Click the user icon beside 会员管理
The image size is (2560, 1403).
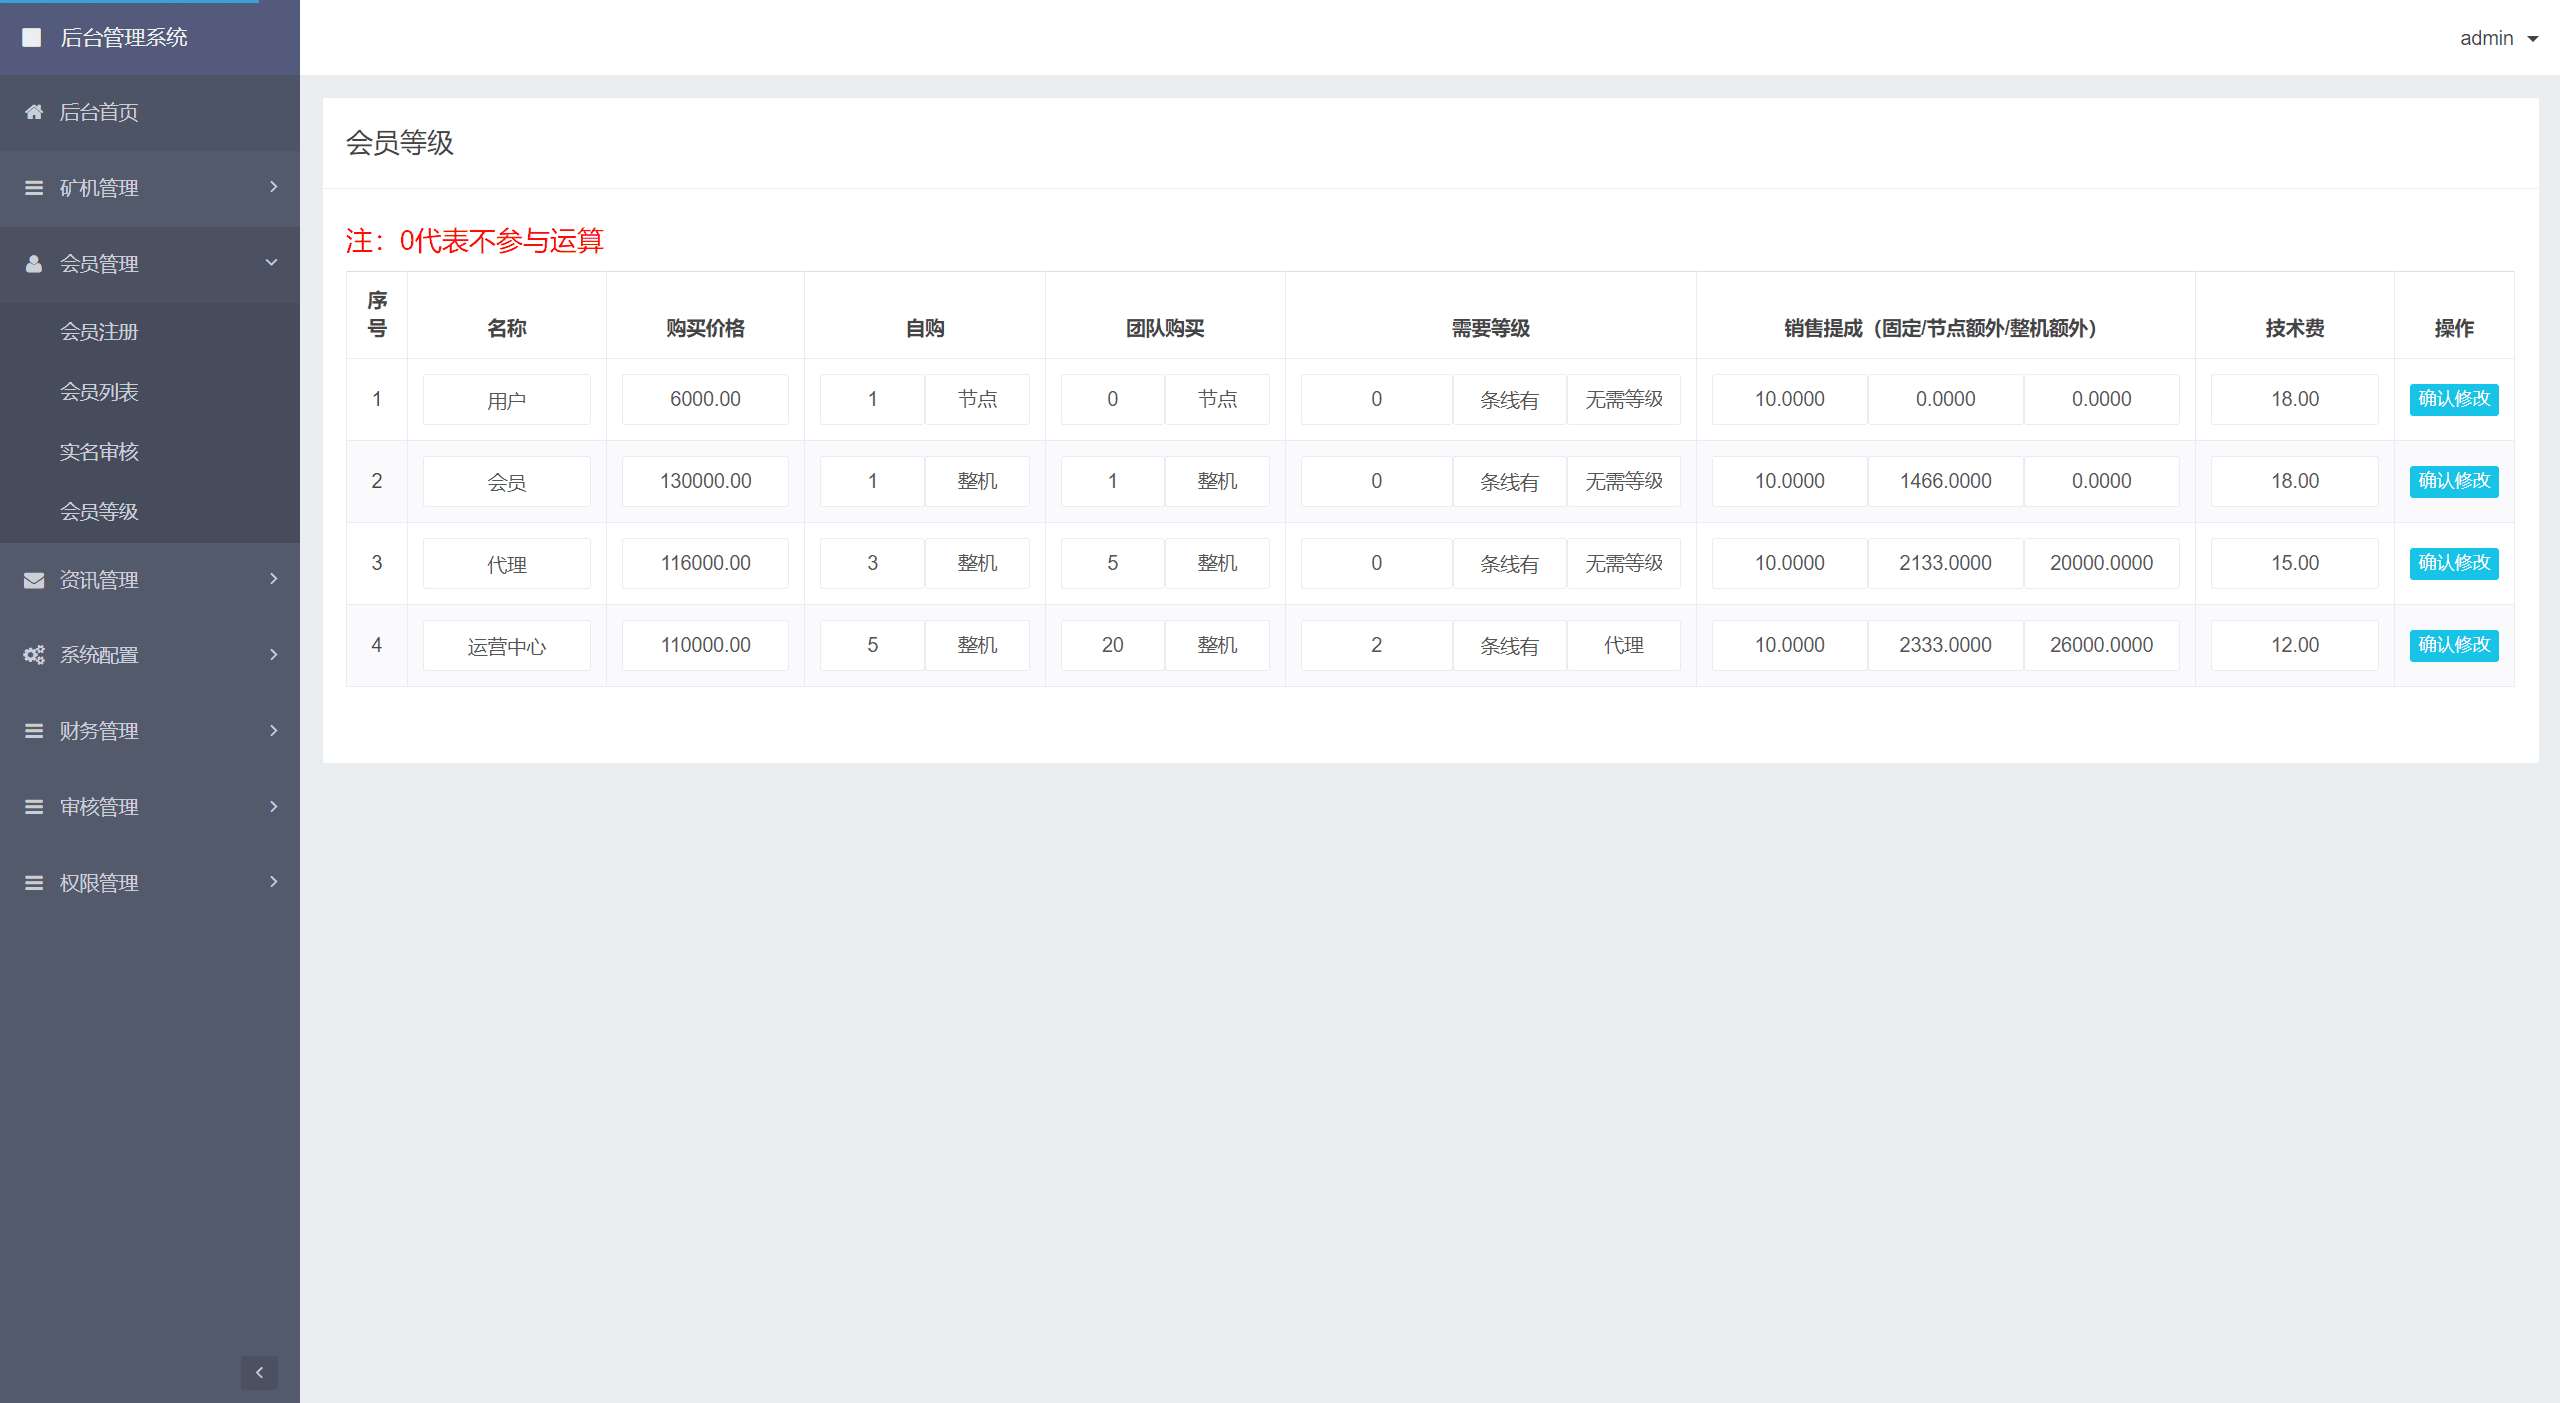[x=34, y=264]
